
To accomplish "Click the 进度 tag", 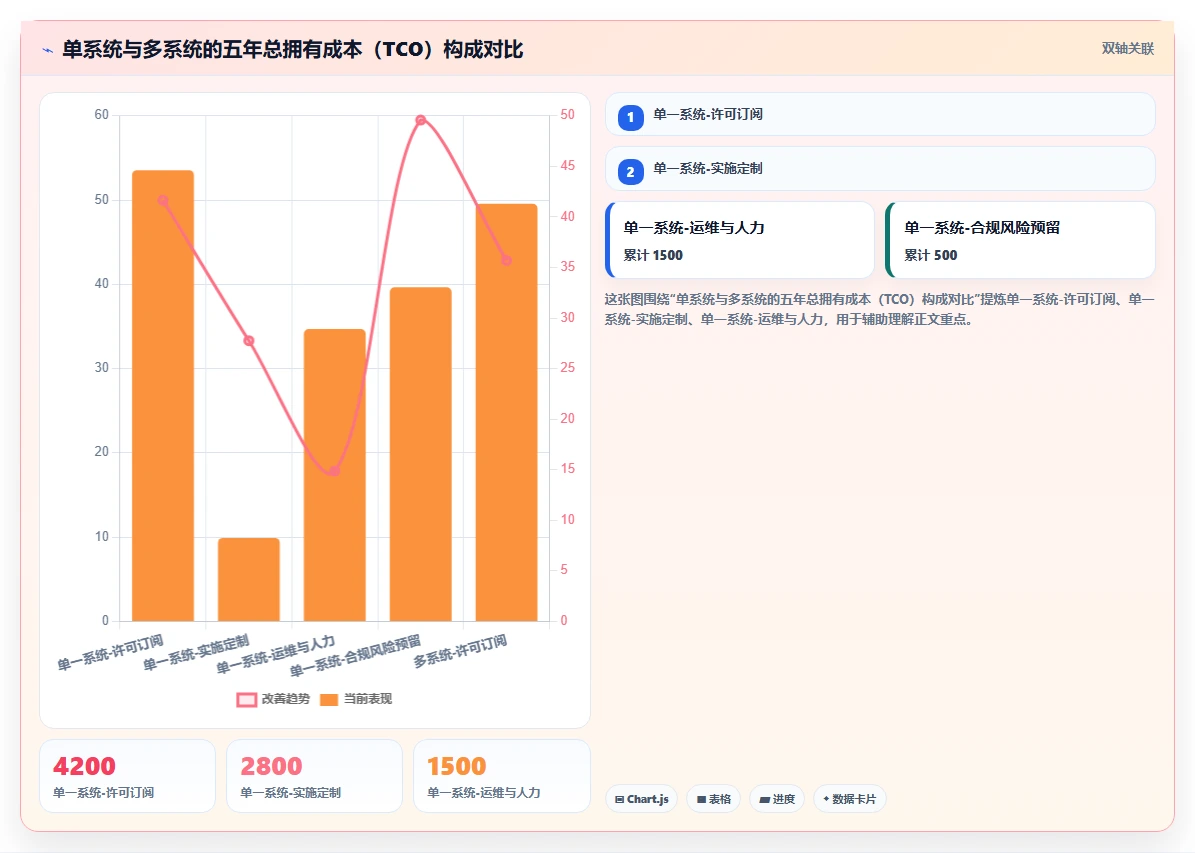I will (777, 799).
